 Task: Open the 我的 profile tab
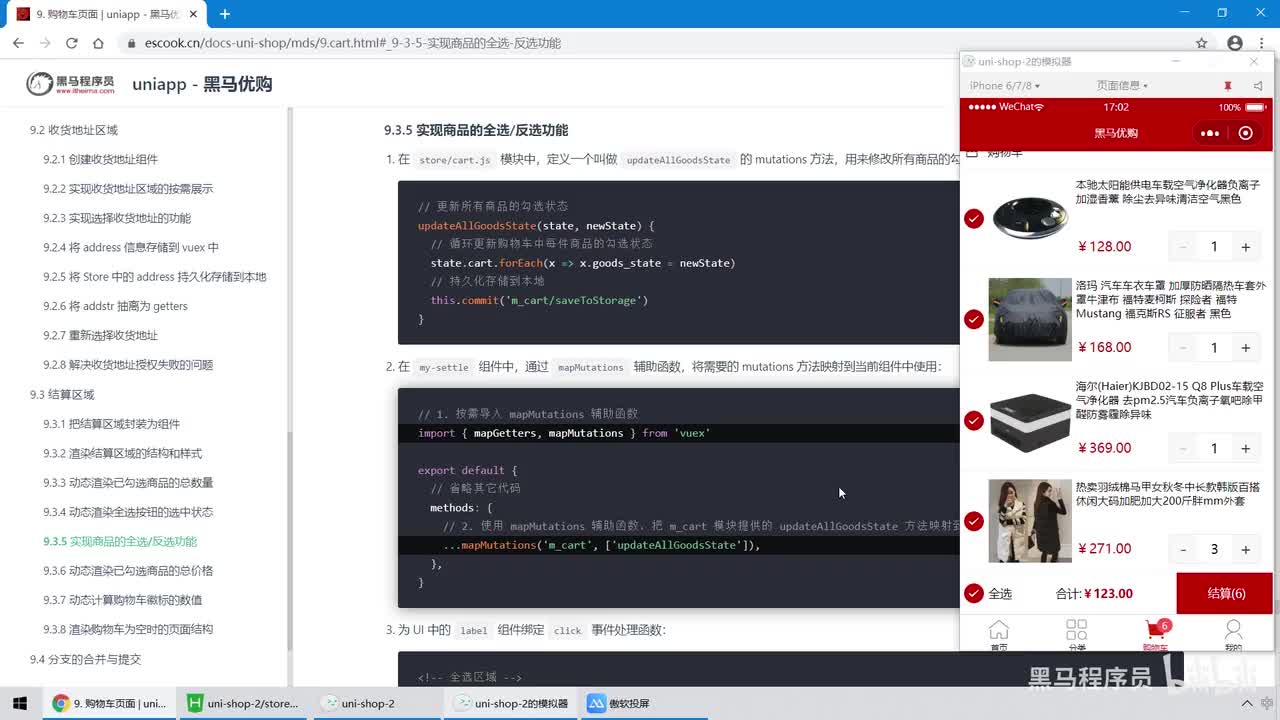click(x=1233, y=634)
